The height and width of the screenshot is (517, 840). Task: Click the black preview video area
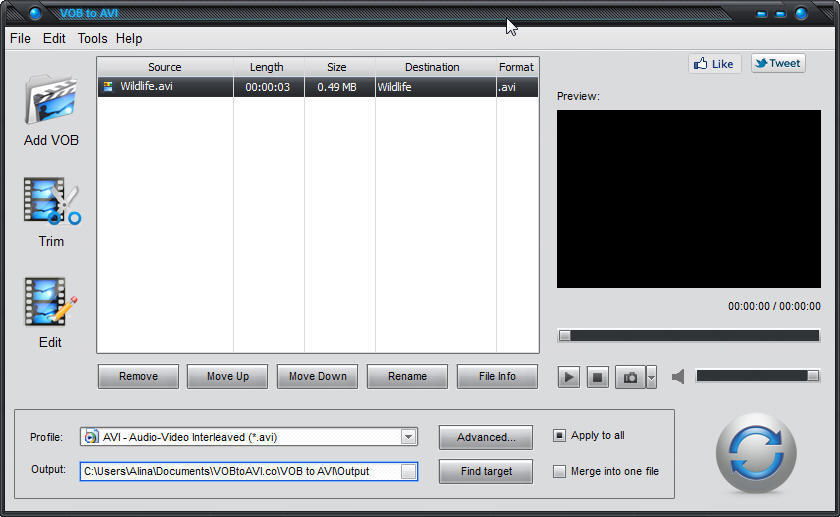tap(688, 199)
